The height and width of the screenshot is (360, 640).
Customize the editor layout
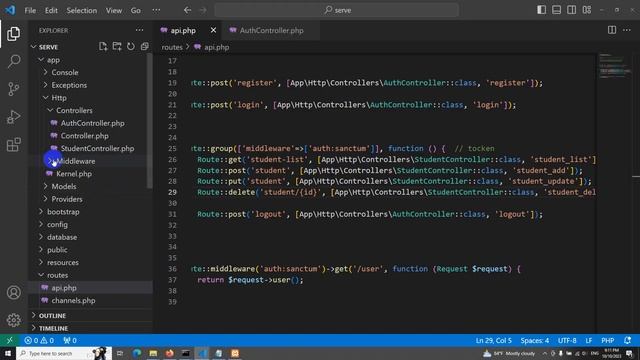pyautogui.click(x=587, y=10)
